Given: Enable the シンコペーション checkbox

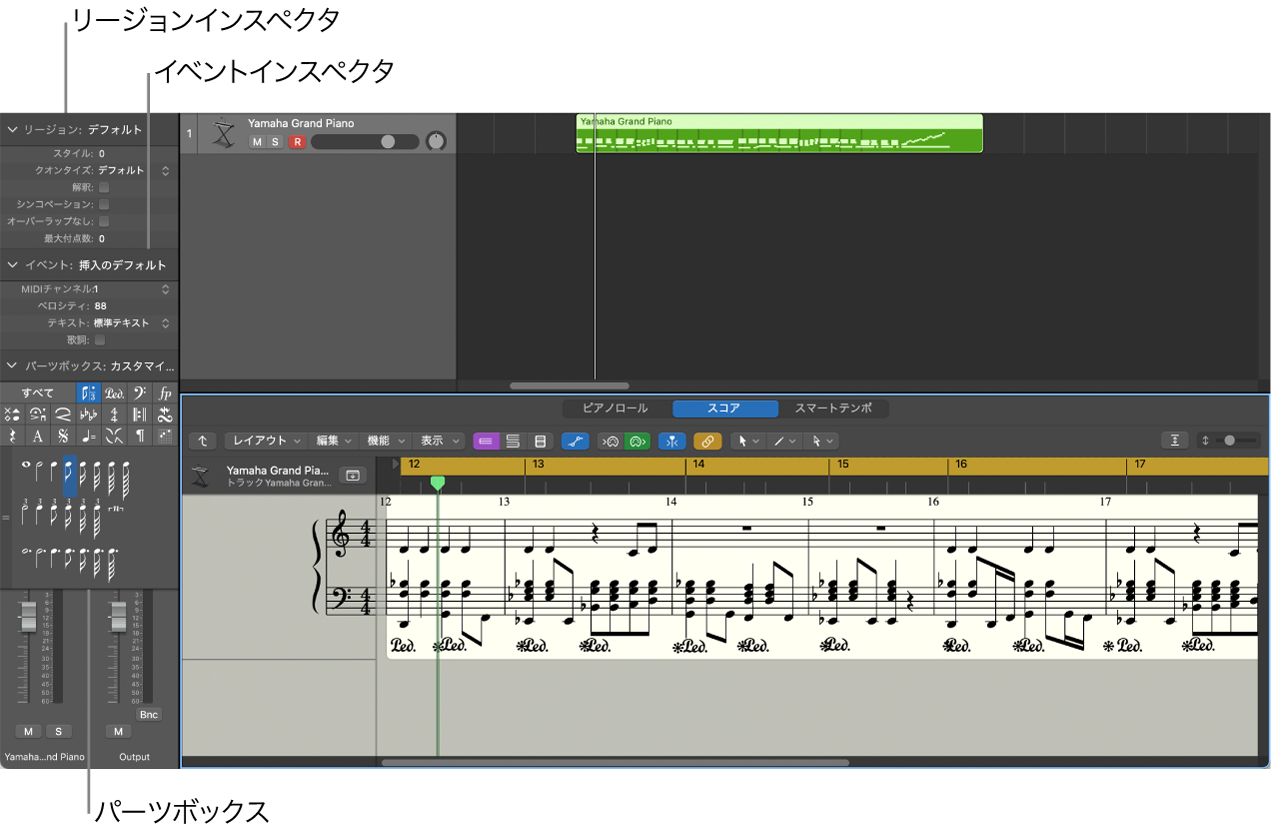Looking at the screenshot, I should [x=104, y=204].
